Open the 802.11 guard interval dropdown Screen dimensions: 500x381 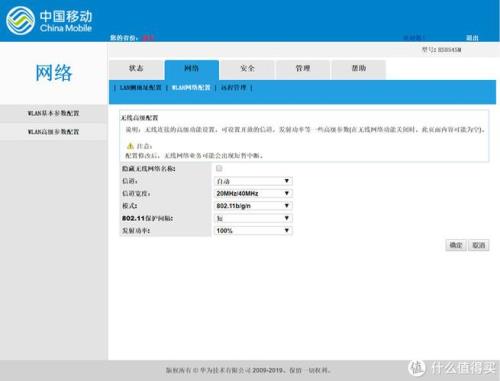coord(253,218)
